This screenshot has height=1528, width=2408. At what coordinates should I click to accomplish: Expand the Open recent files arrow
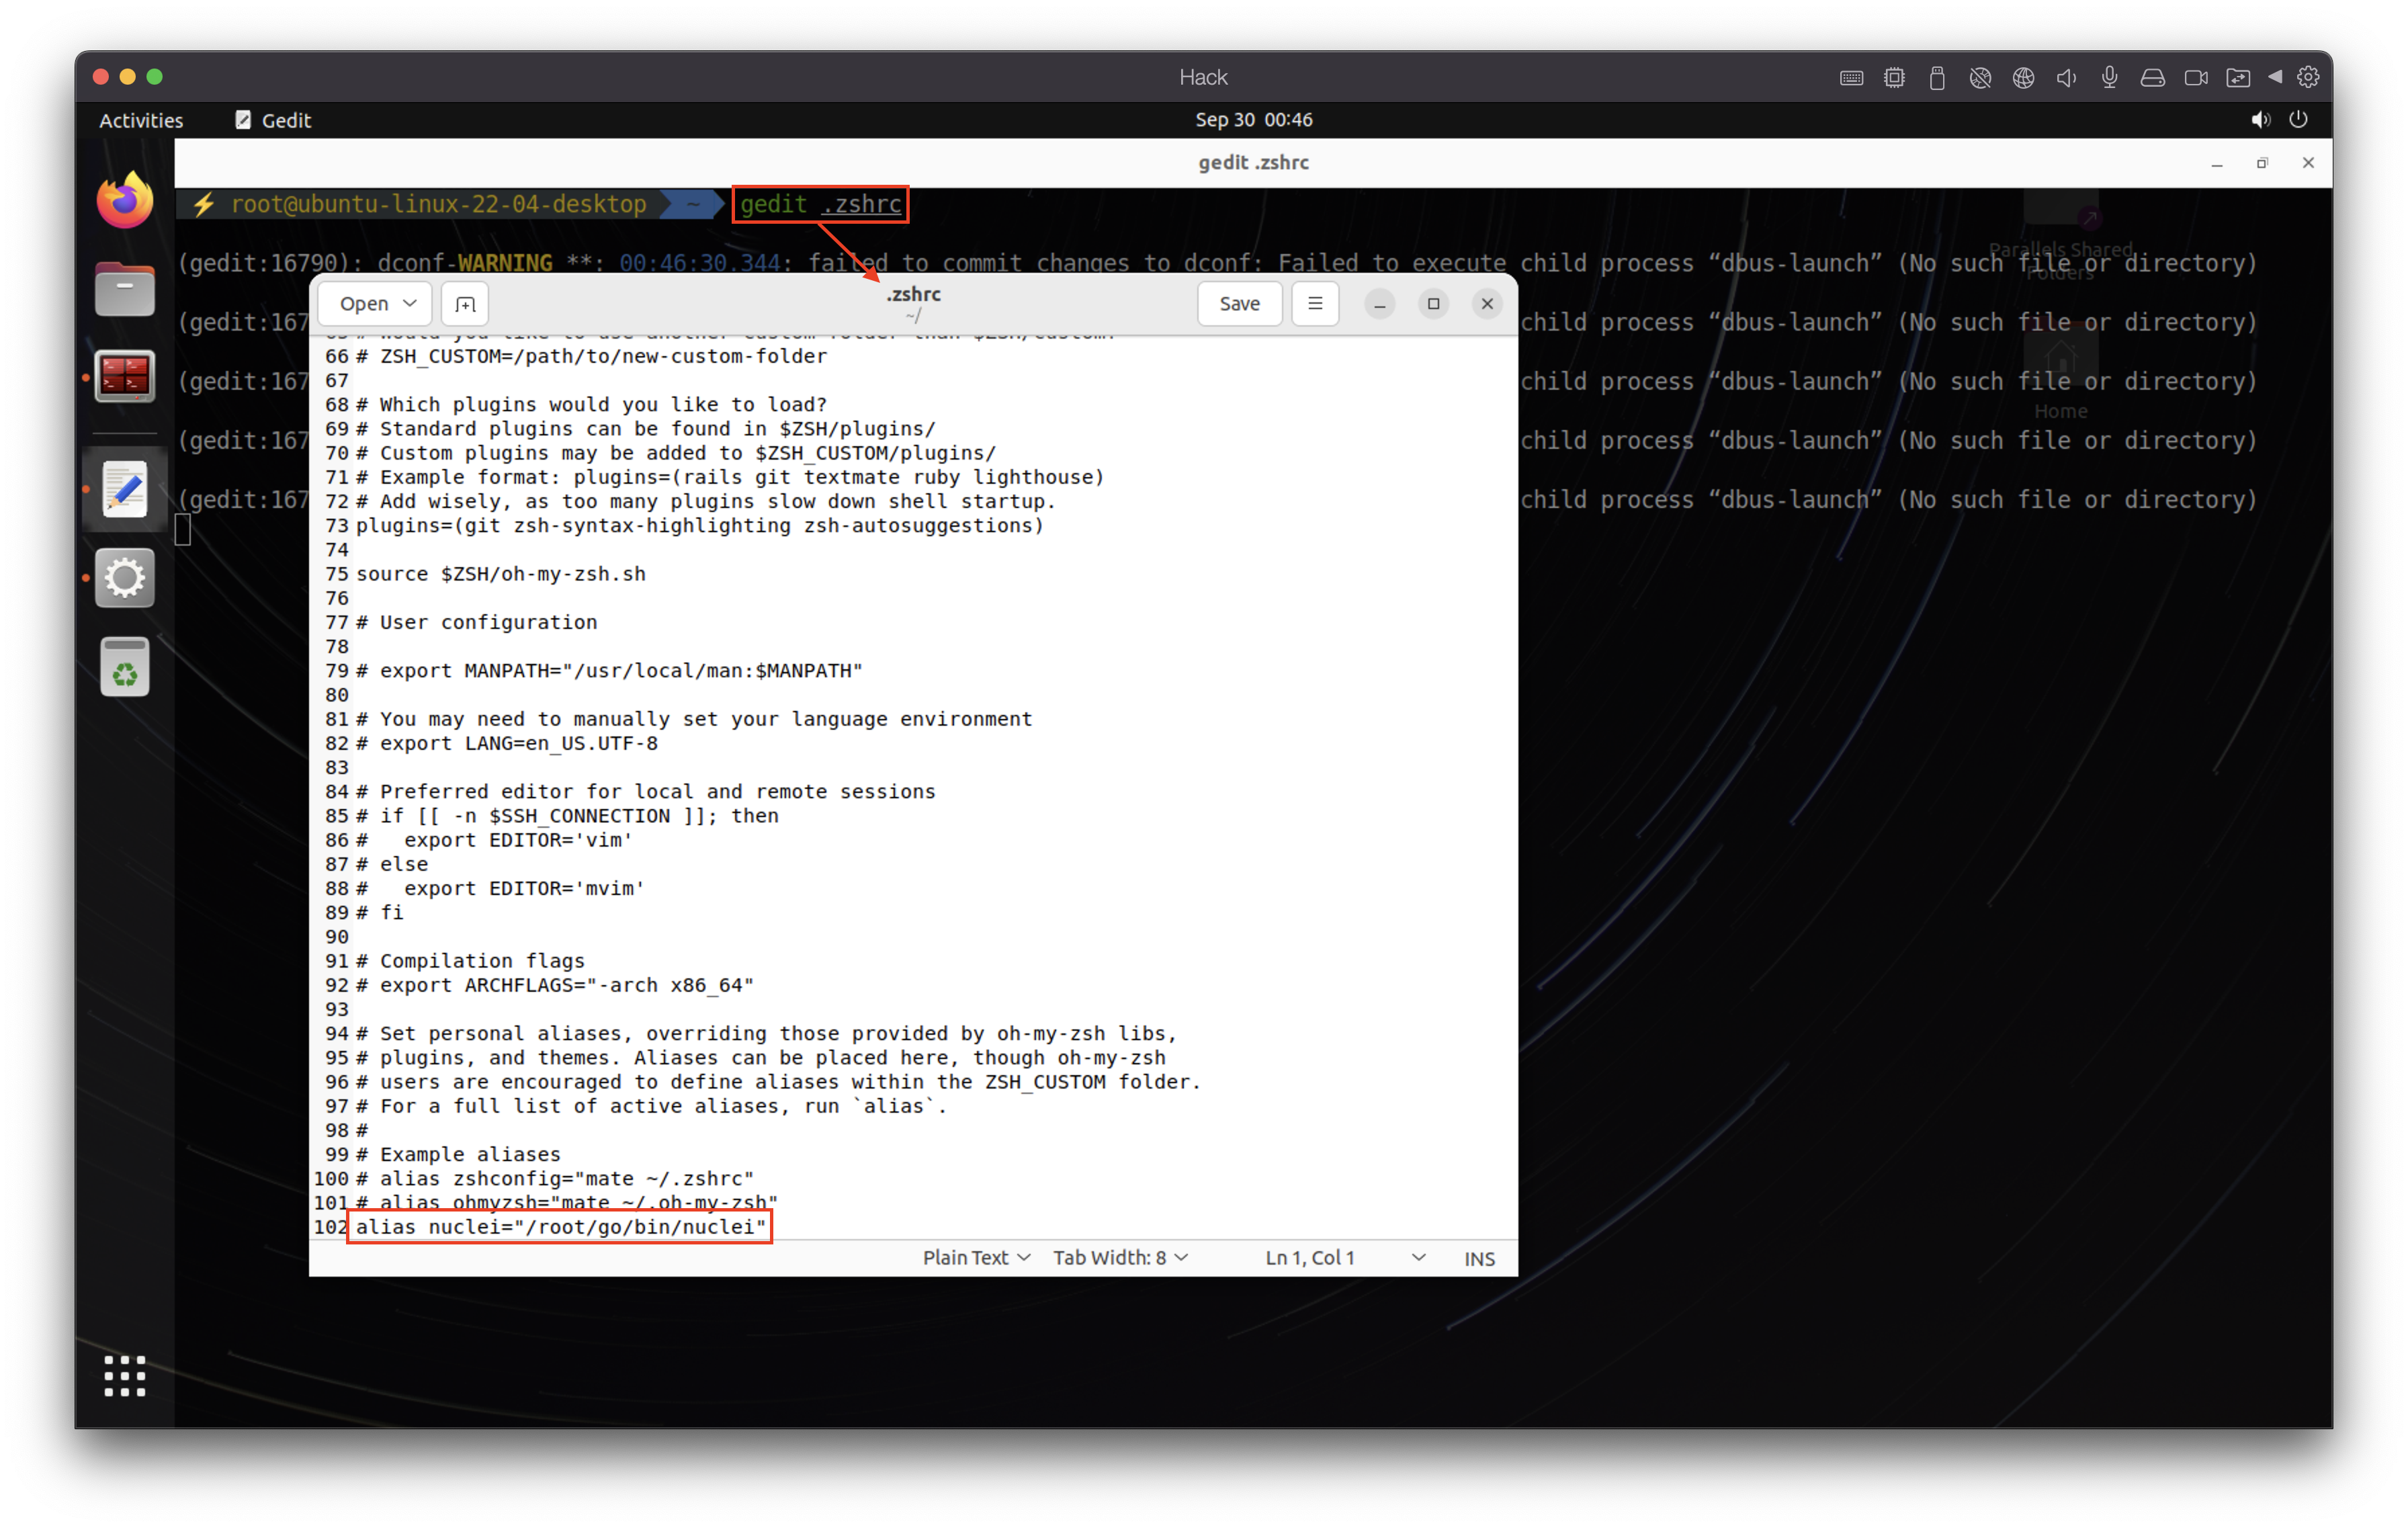pos(410,303)
